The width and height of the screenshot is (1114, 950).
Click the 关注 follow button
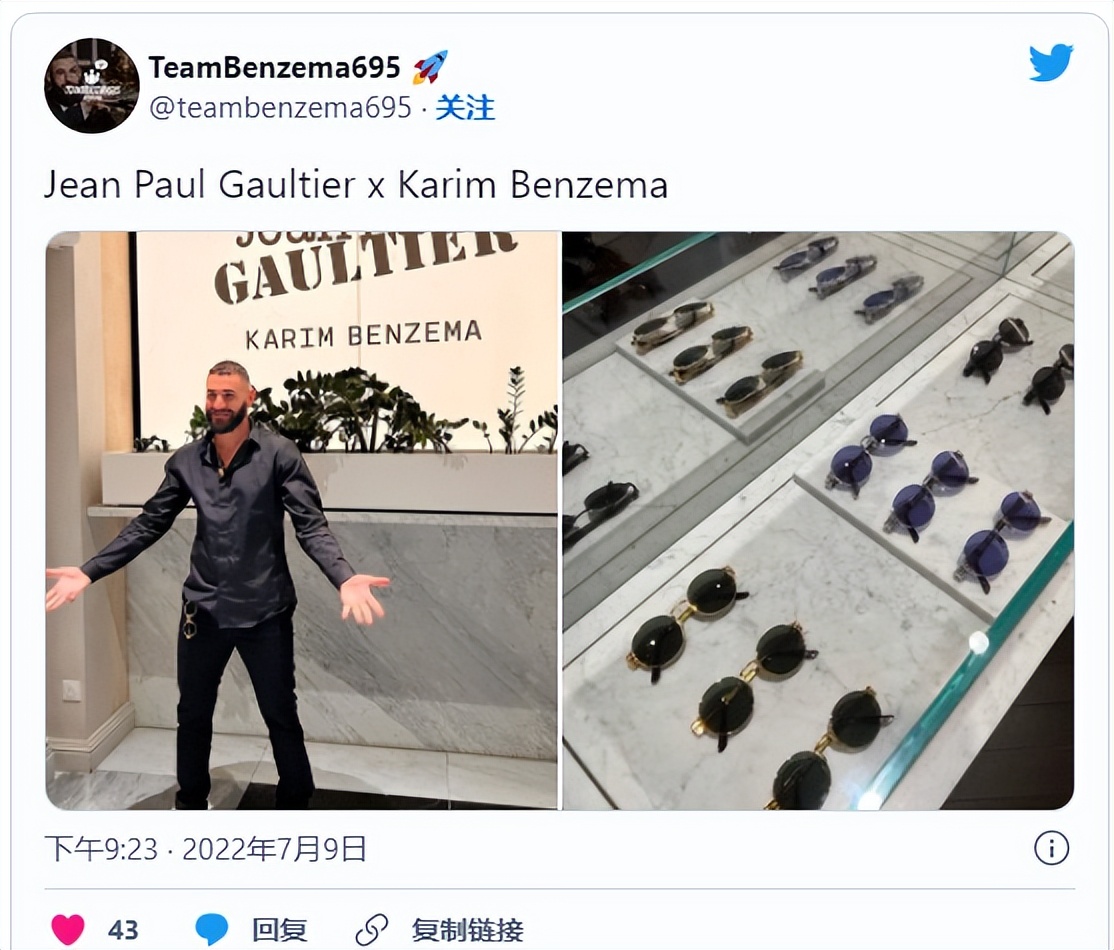465,108
